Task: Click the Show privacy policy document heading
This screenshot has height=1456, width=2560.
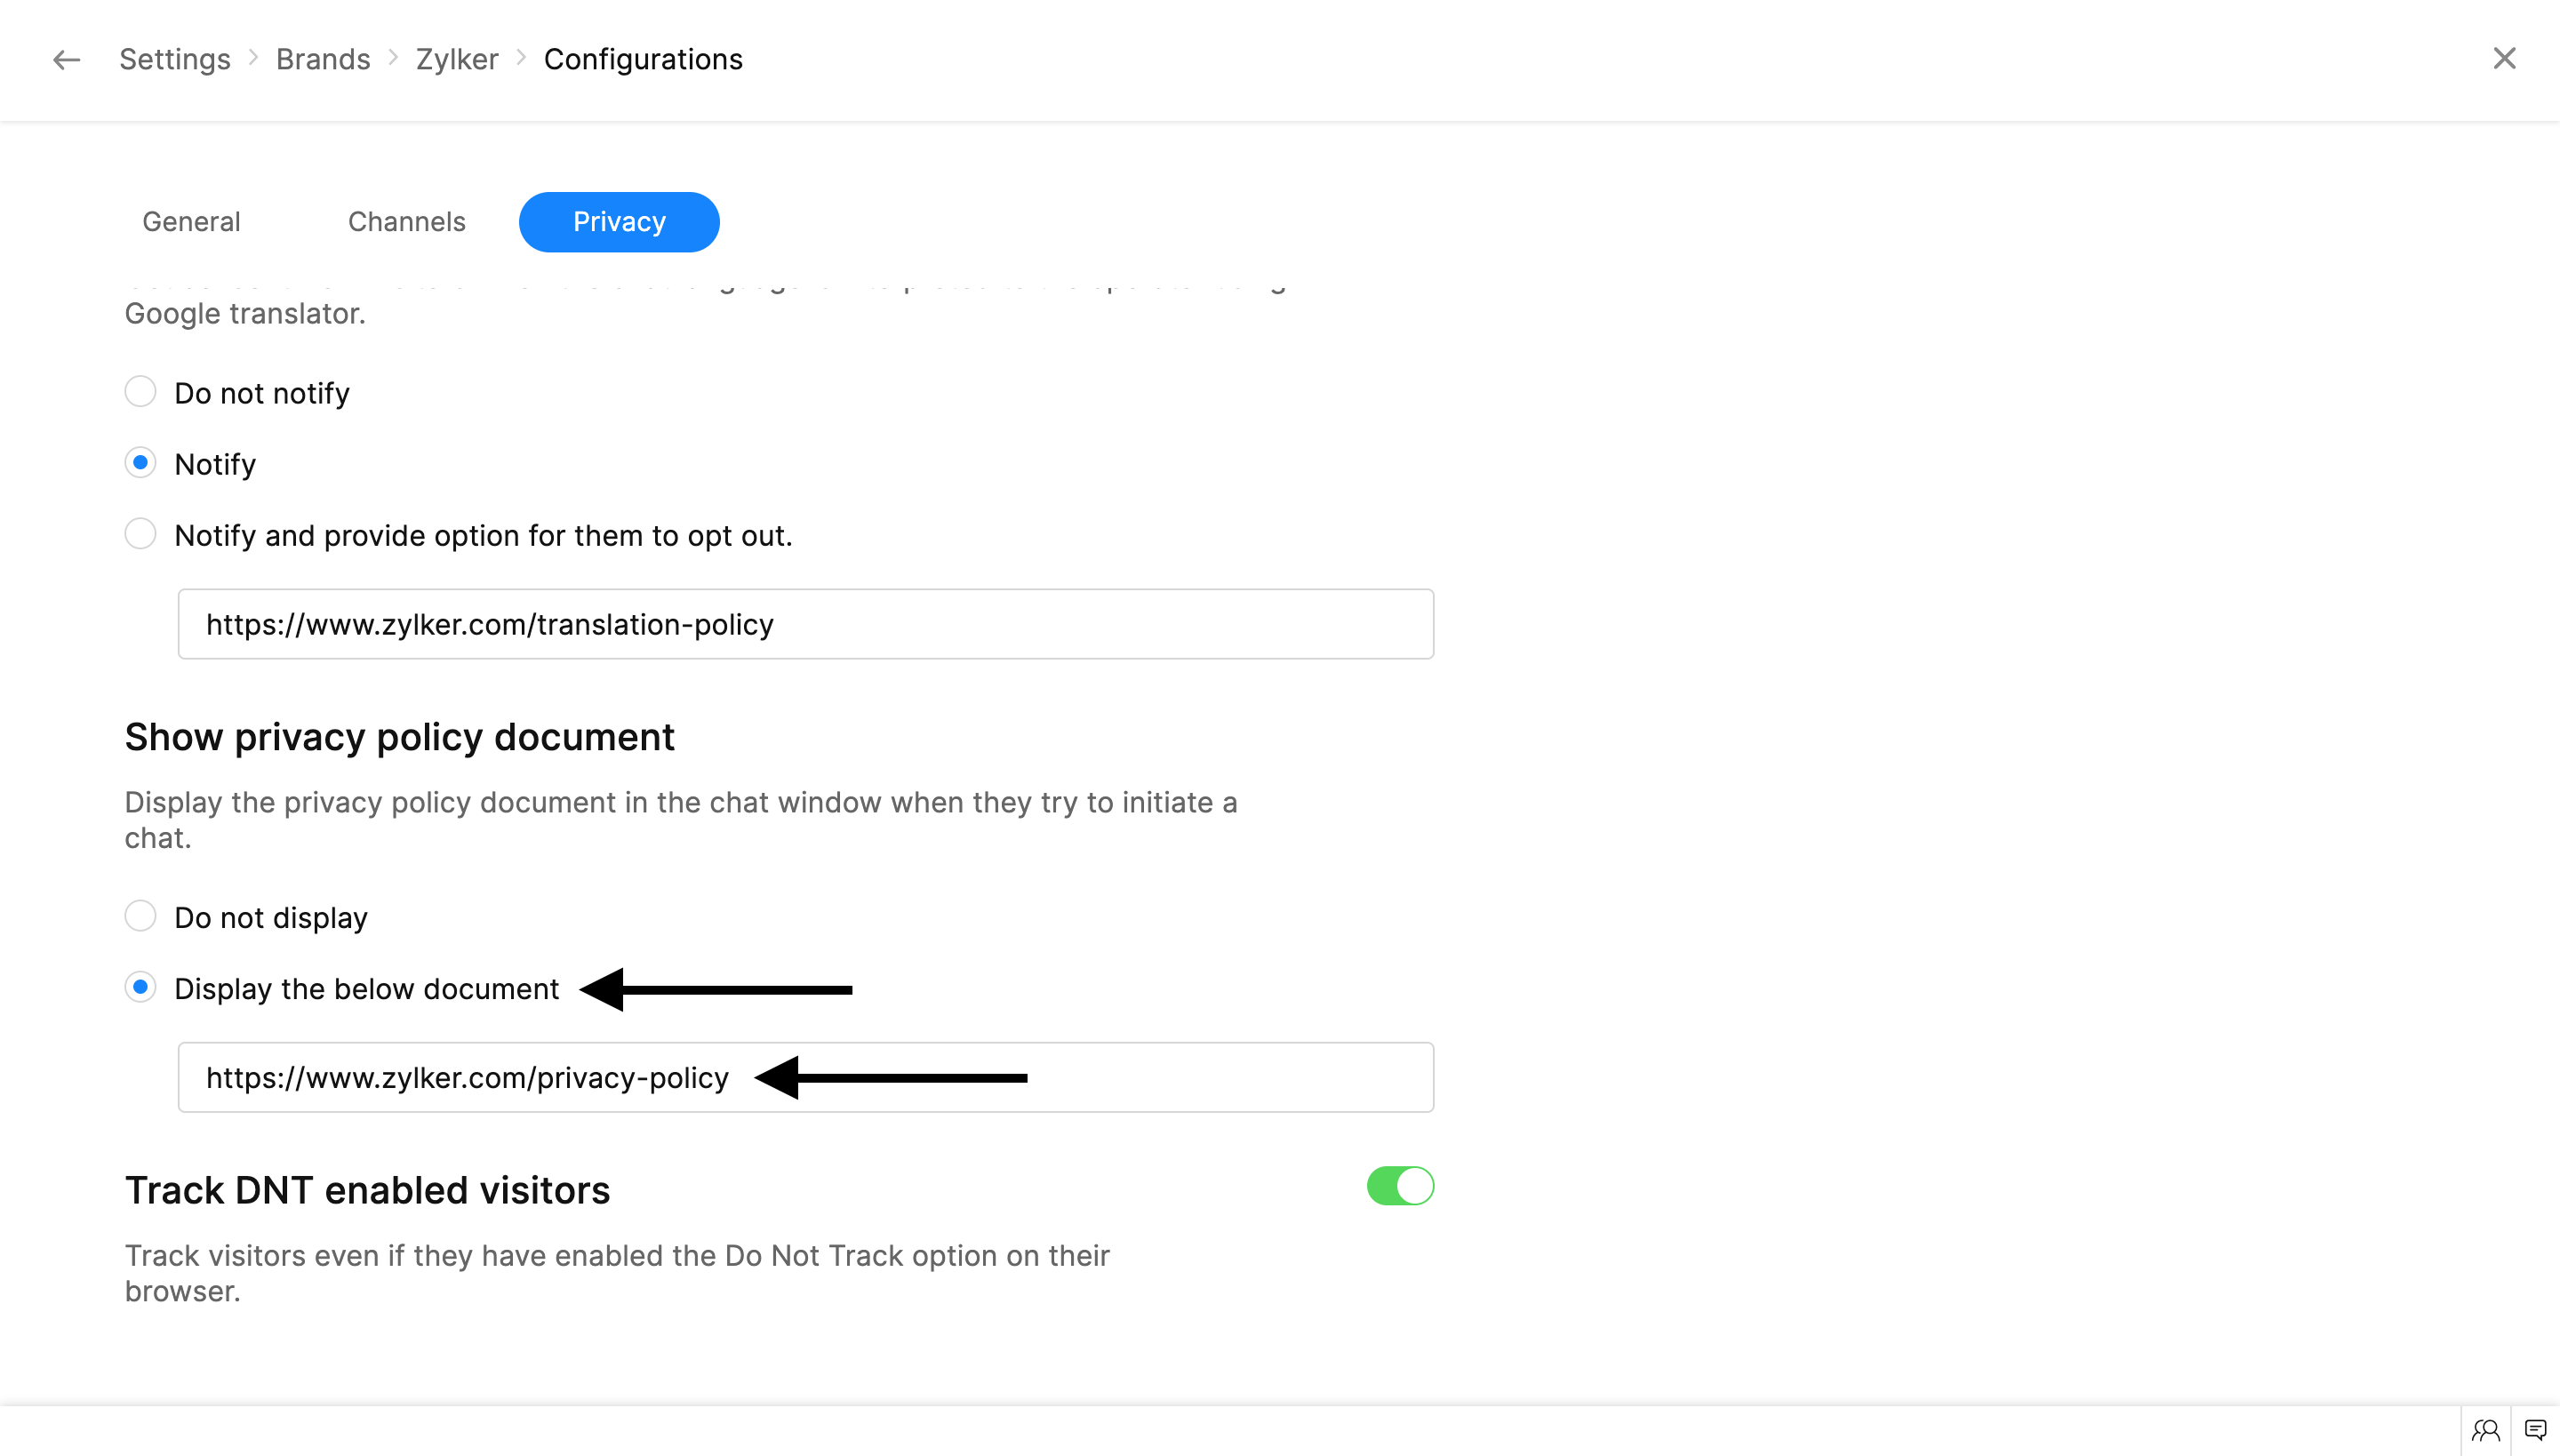Action: point(399,737)
